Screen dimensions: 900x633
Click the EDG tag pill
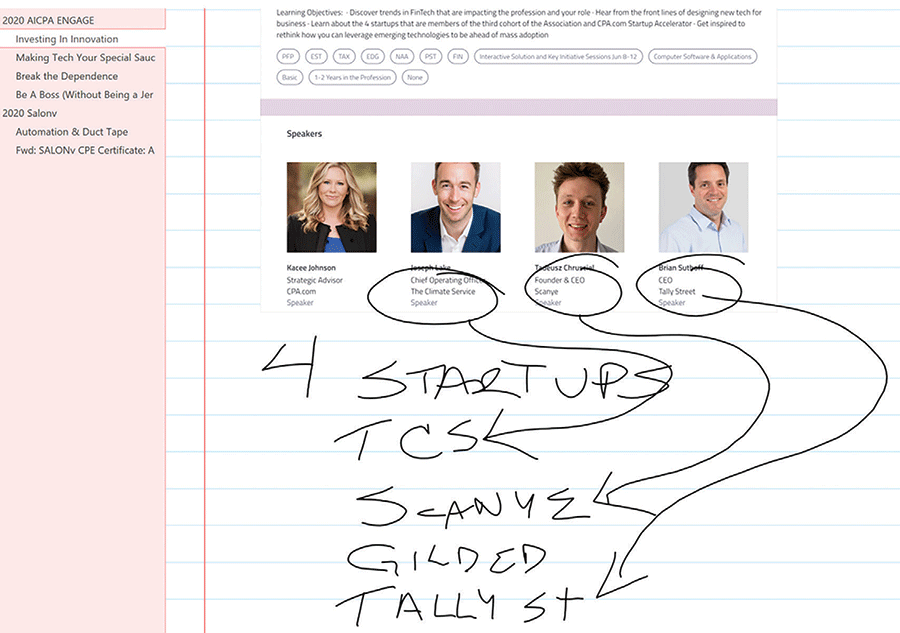point(373,56)
